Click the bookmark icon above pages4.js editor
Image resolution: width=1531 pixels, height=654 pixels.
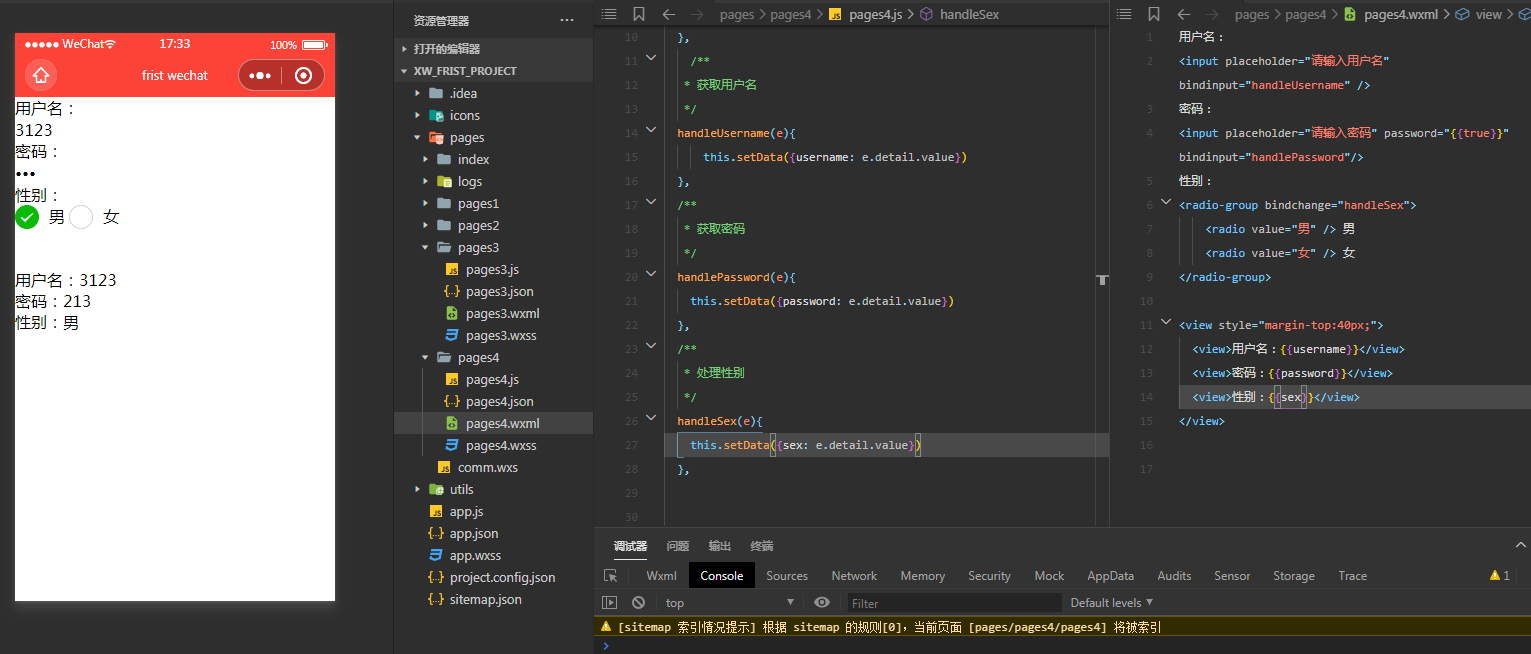(639, 14)
